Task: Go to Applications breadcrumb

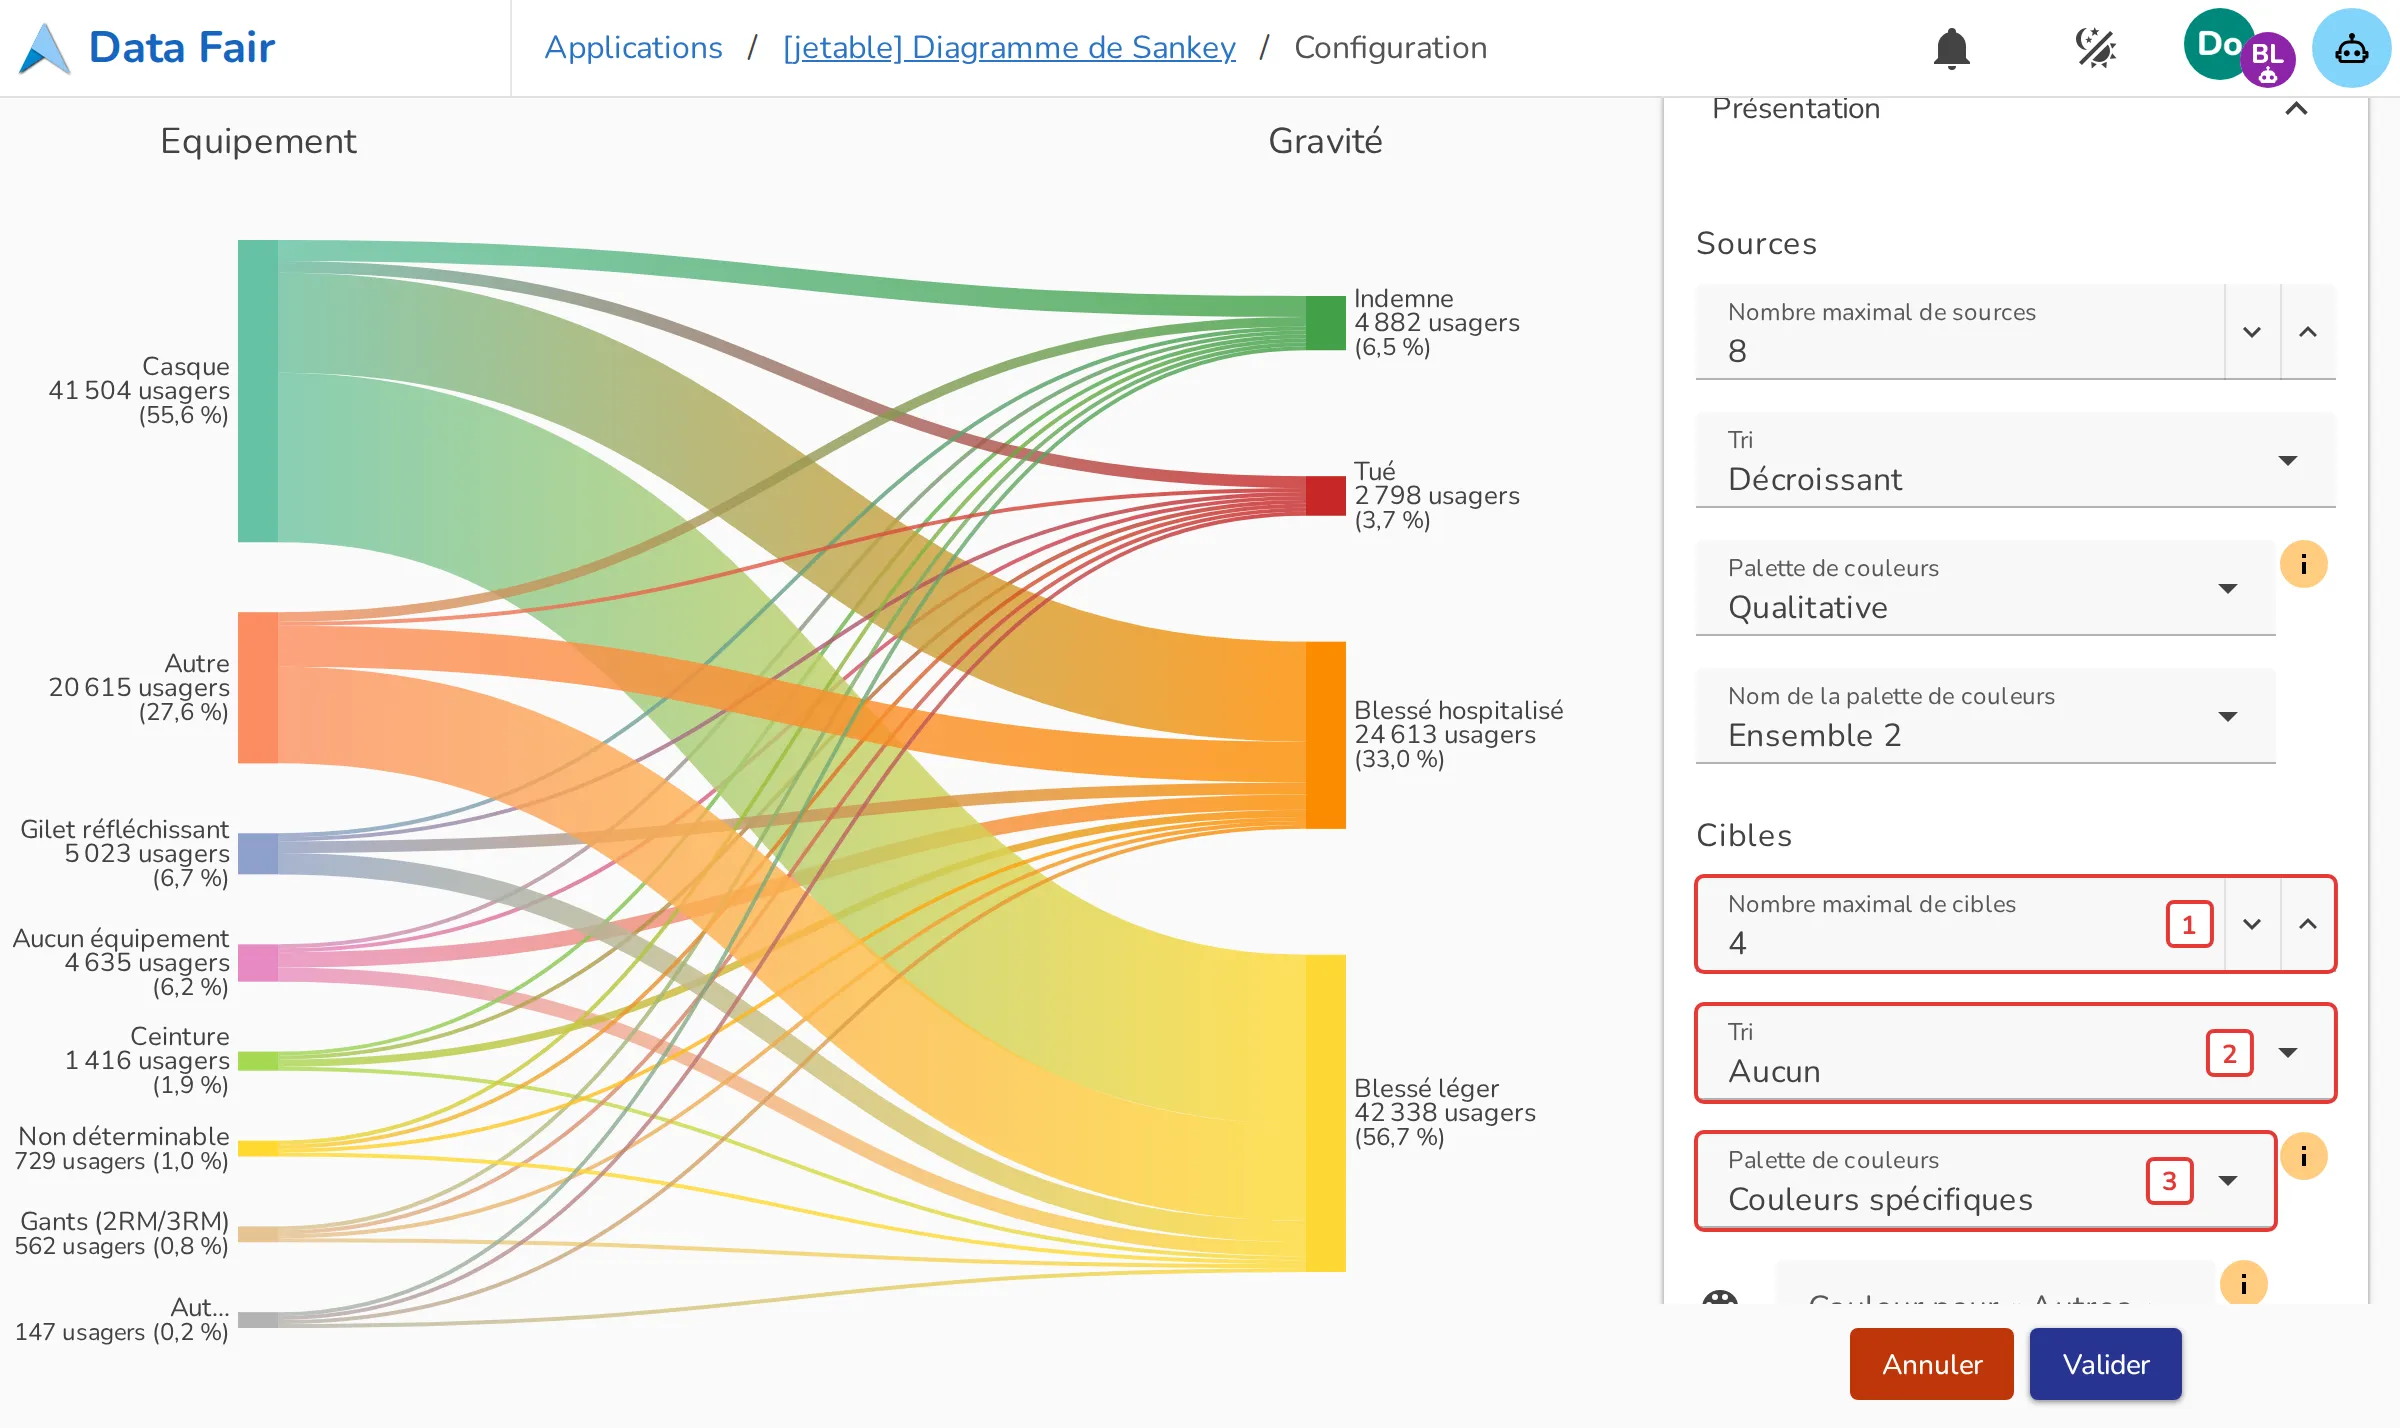Action: pyautogui.click(x=633, y=47)
